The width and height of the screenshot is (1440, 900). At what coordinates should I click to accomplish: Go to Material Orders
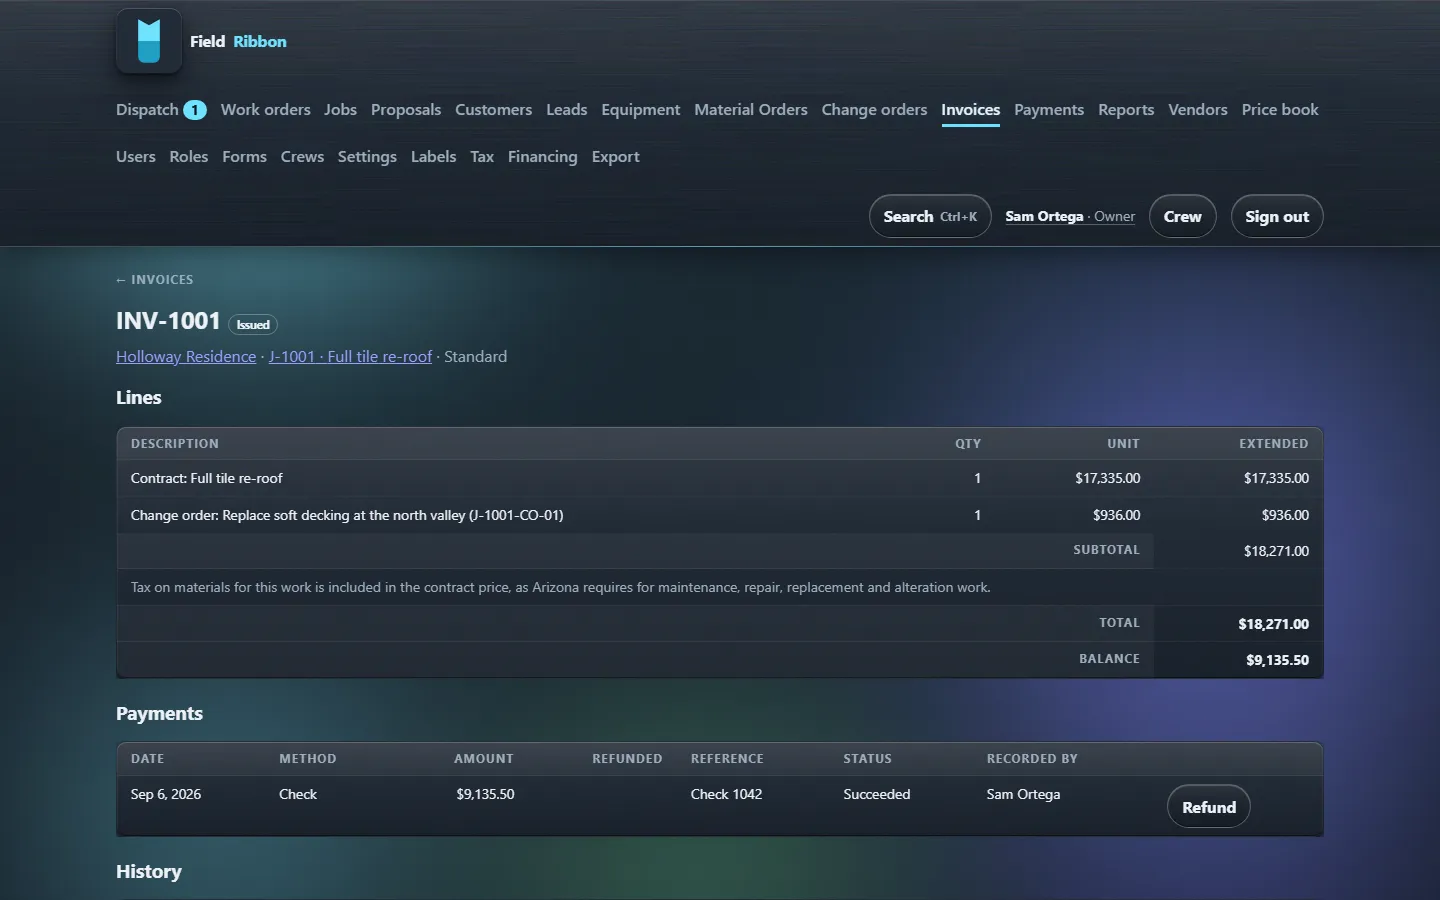[751, 110]
